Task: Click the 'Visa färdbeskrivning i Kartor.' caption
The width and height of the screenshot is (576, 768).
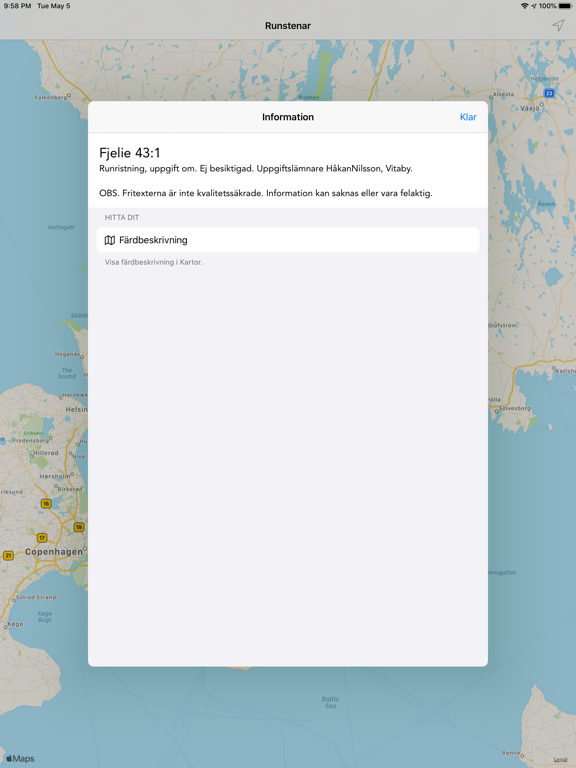Action: point(153,262)
